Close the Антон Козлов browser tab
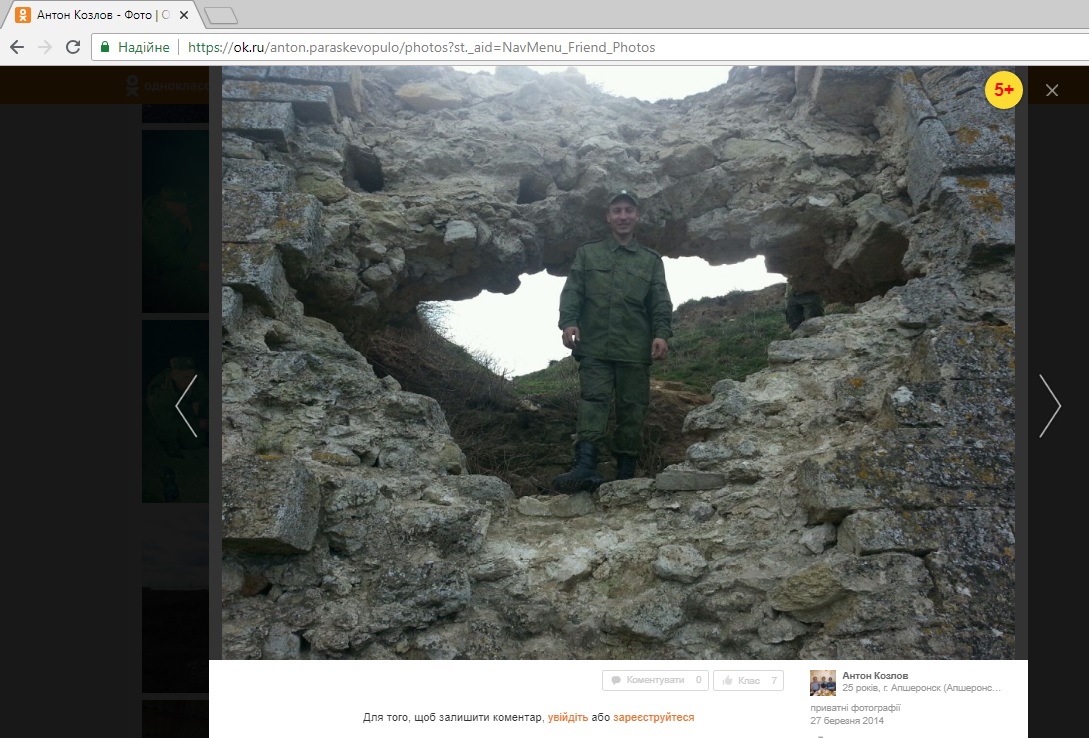Image resolution: width=1089 pixels, height=738 pixels. point(185,15)
